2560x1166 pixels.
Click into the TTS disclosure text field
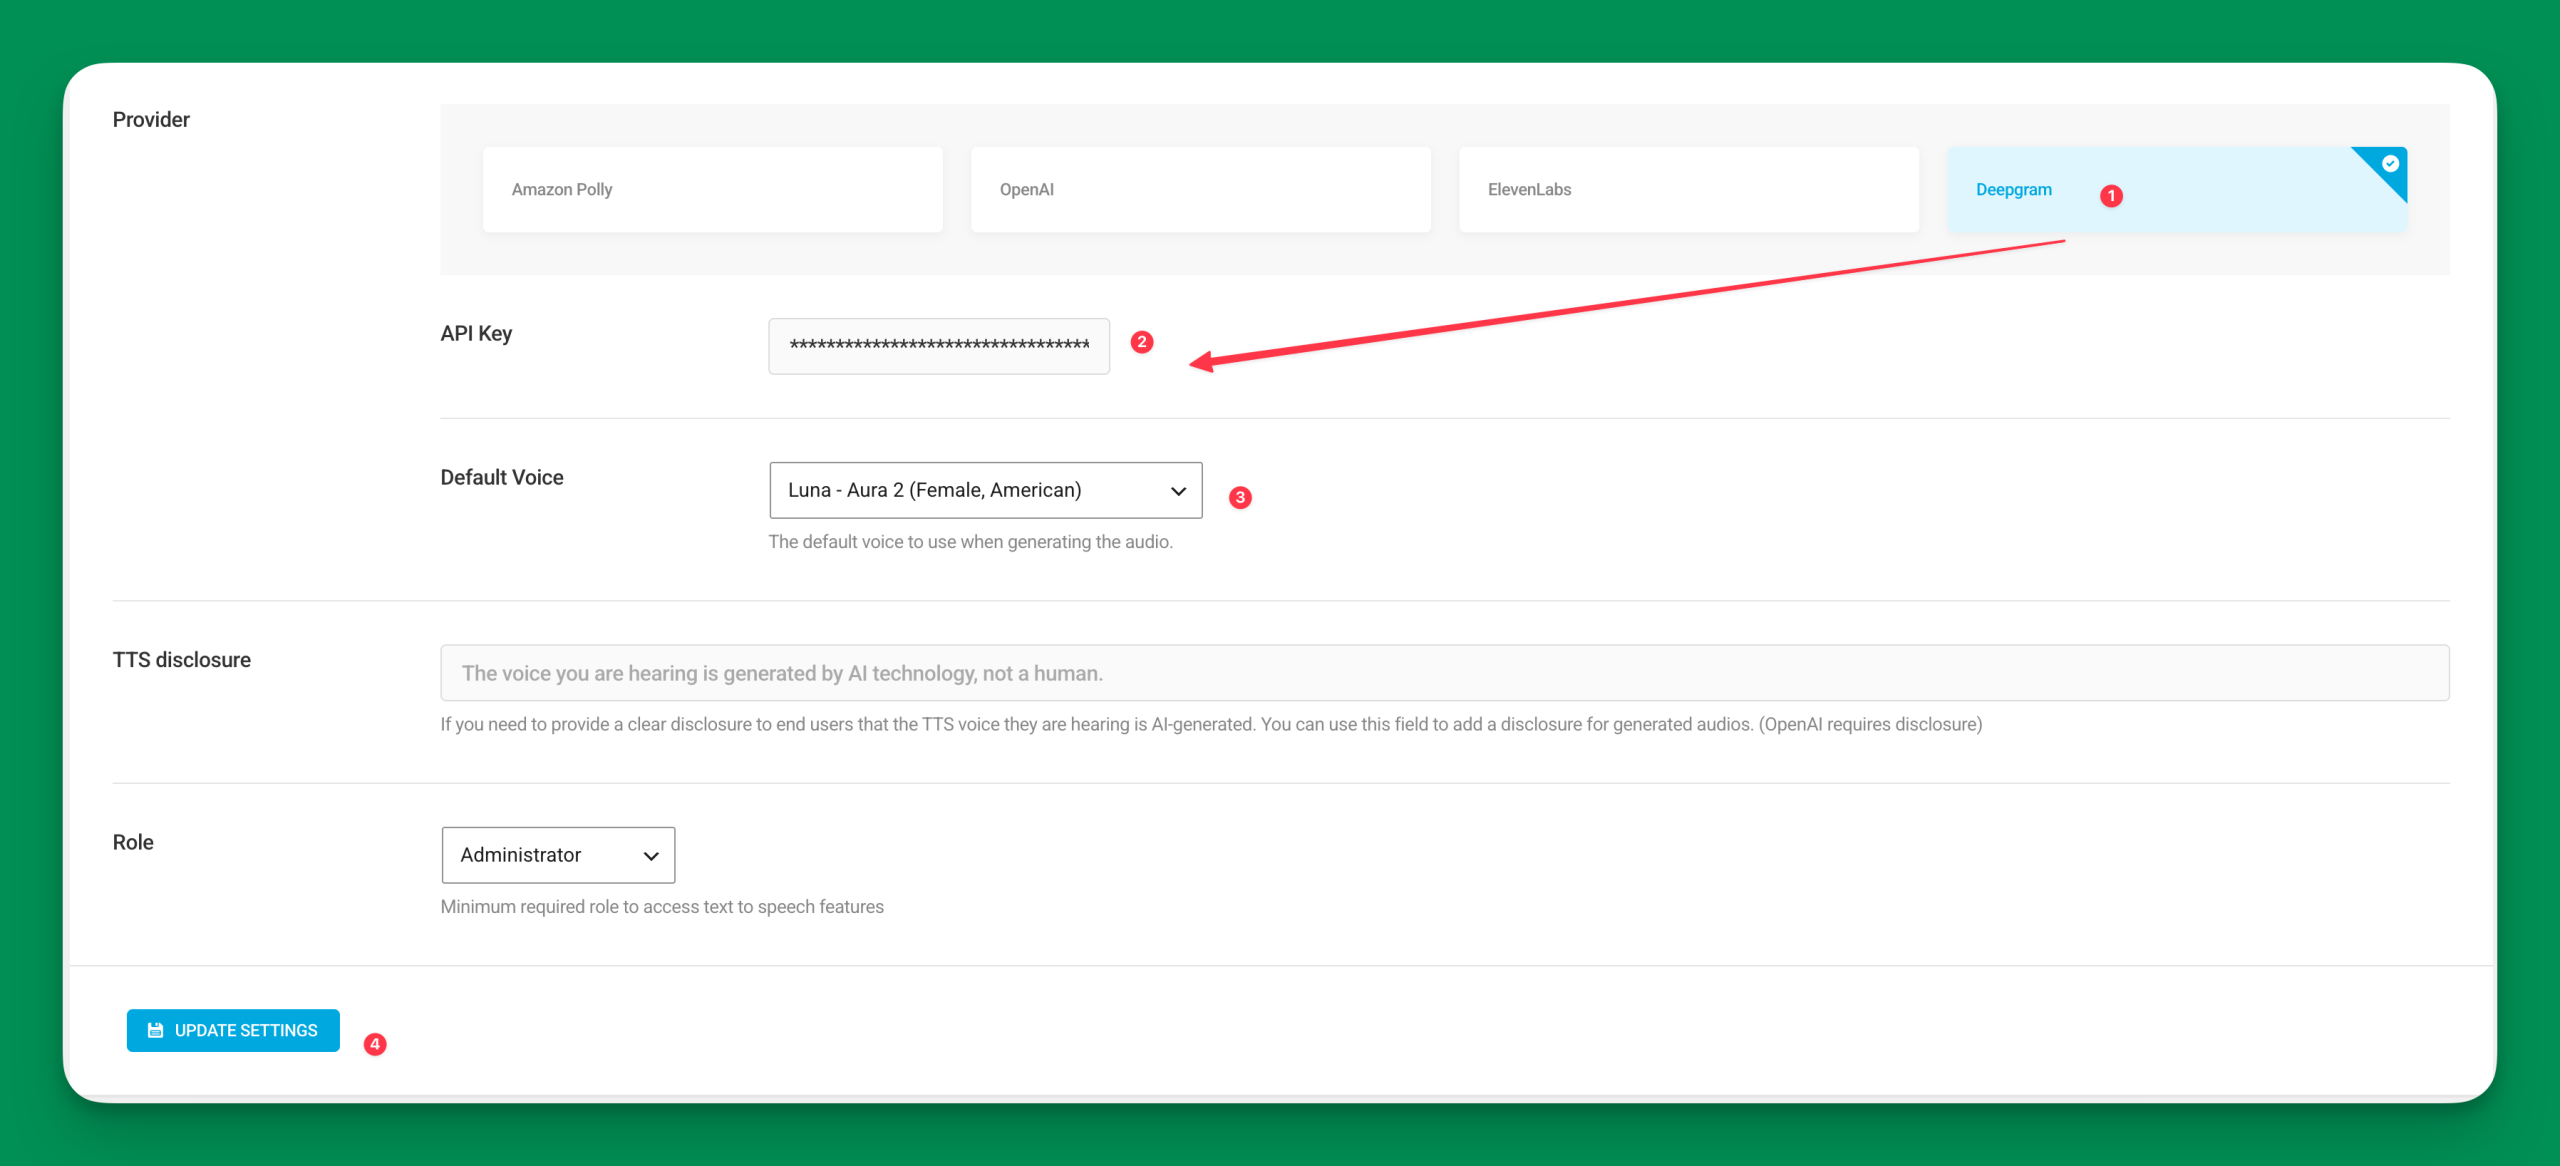1444,673
